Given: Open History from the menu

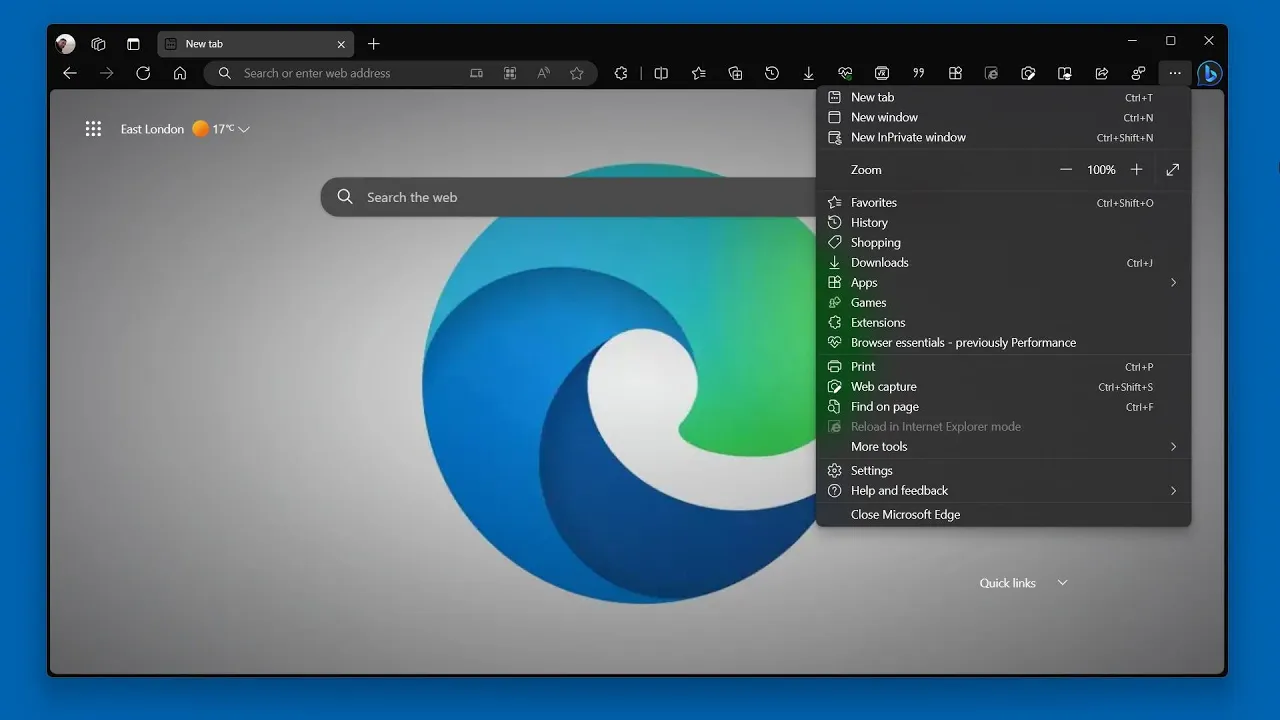Looking at the screenshot, I should click(1003, 222).
